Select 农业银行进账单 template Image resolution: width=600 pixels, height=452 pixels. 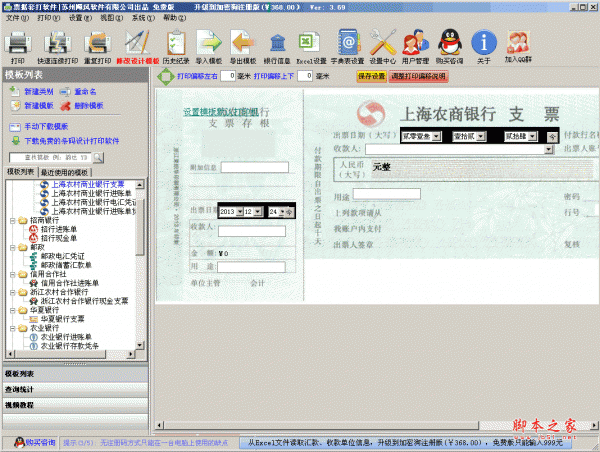[66, 337]
